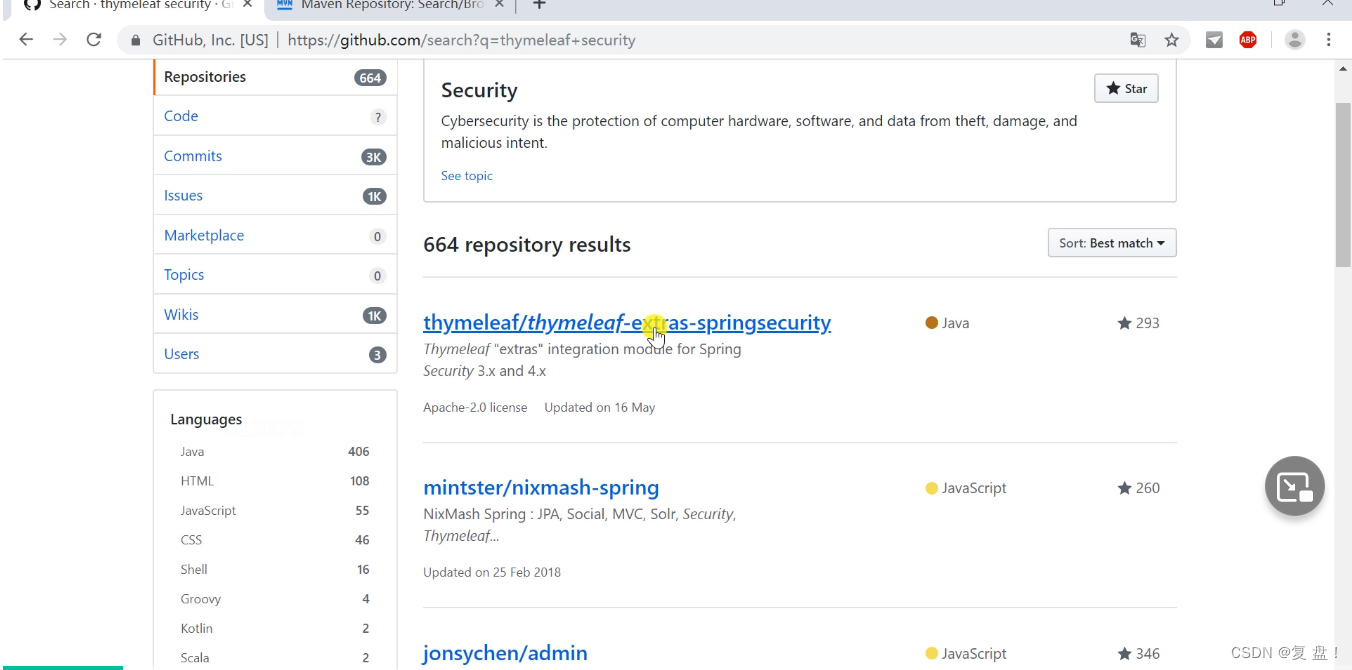
Task: Click the Apache-2.0 license text
Action: 475,407
